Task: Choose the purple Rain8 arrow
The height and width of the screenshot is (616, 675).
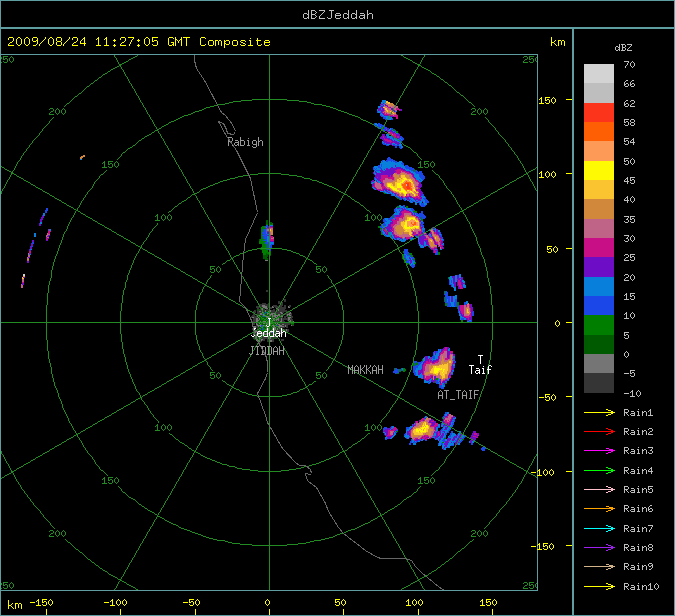Action: (599, 548)
